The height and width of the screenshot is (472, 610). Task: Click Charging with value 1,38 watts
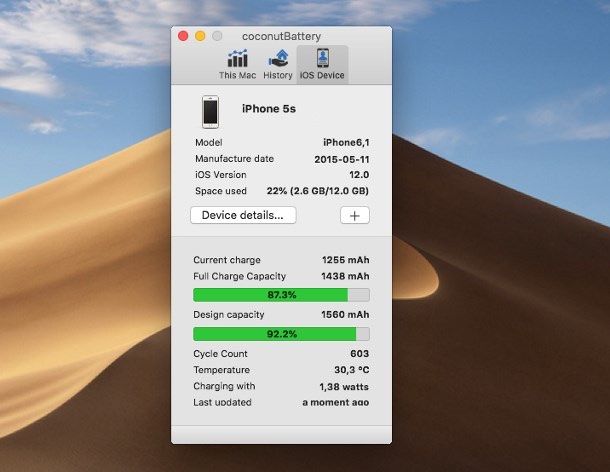[x=344, y=386]
